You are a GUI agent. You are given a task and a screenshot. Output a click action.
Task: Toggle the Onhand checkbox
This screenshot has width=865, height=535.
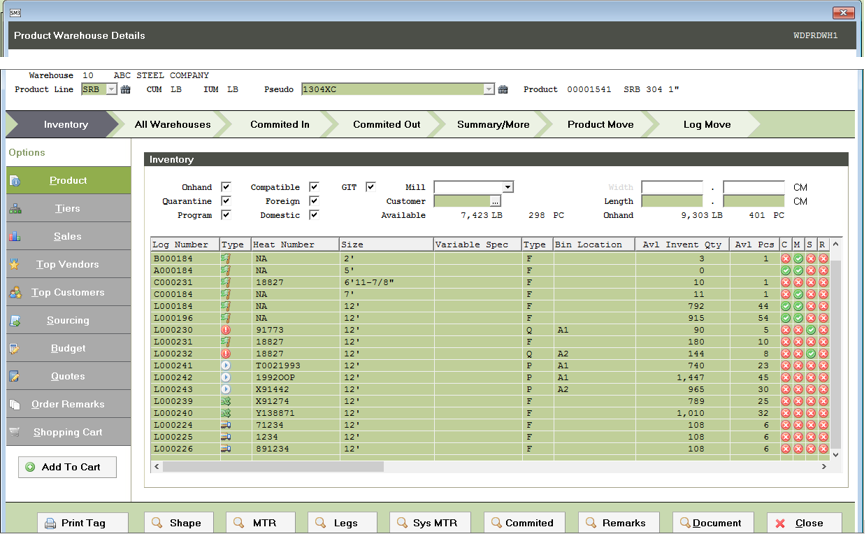(226, 187)
